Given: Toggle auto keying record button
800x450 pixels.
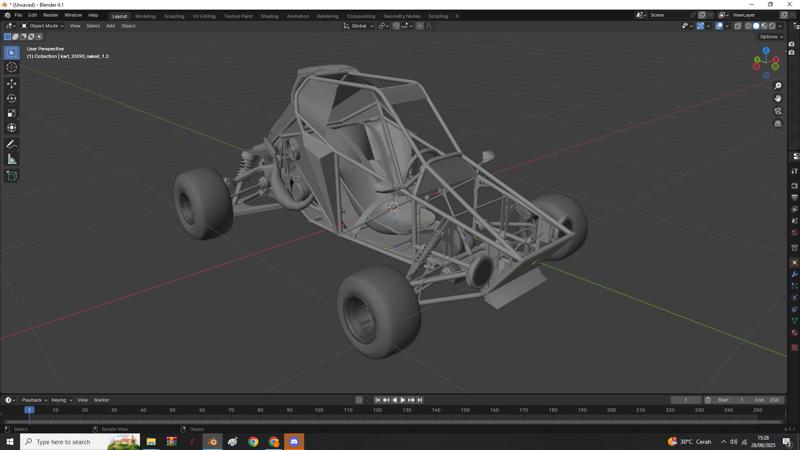Looking at the screenshot, I should pos(359,400).
